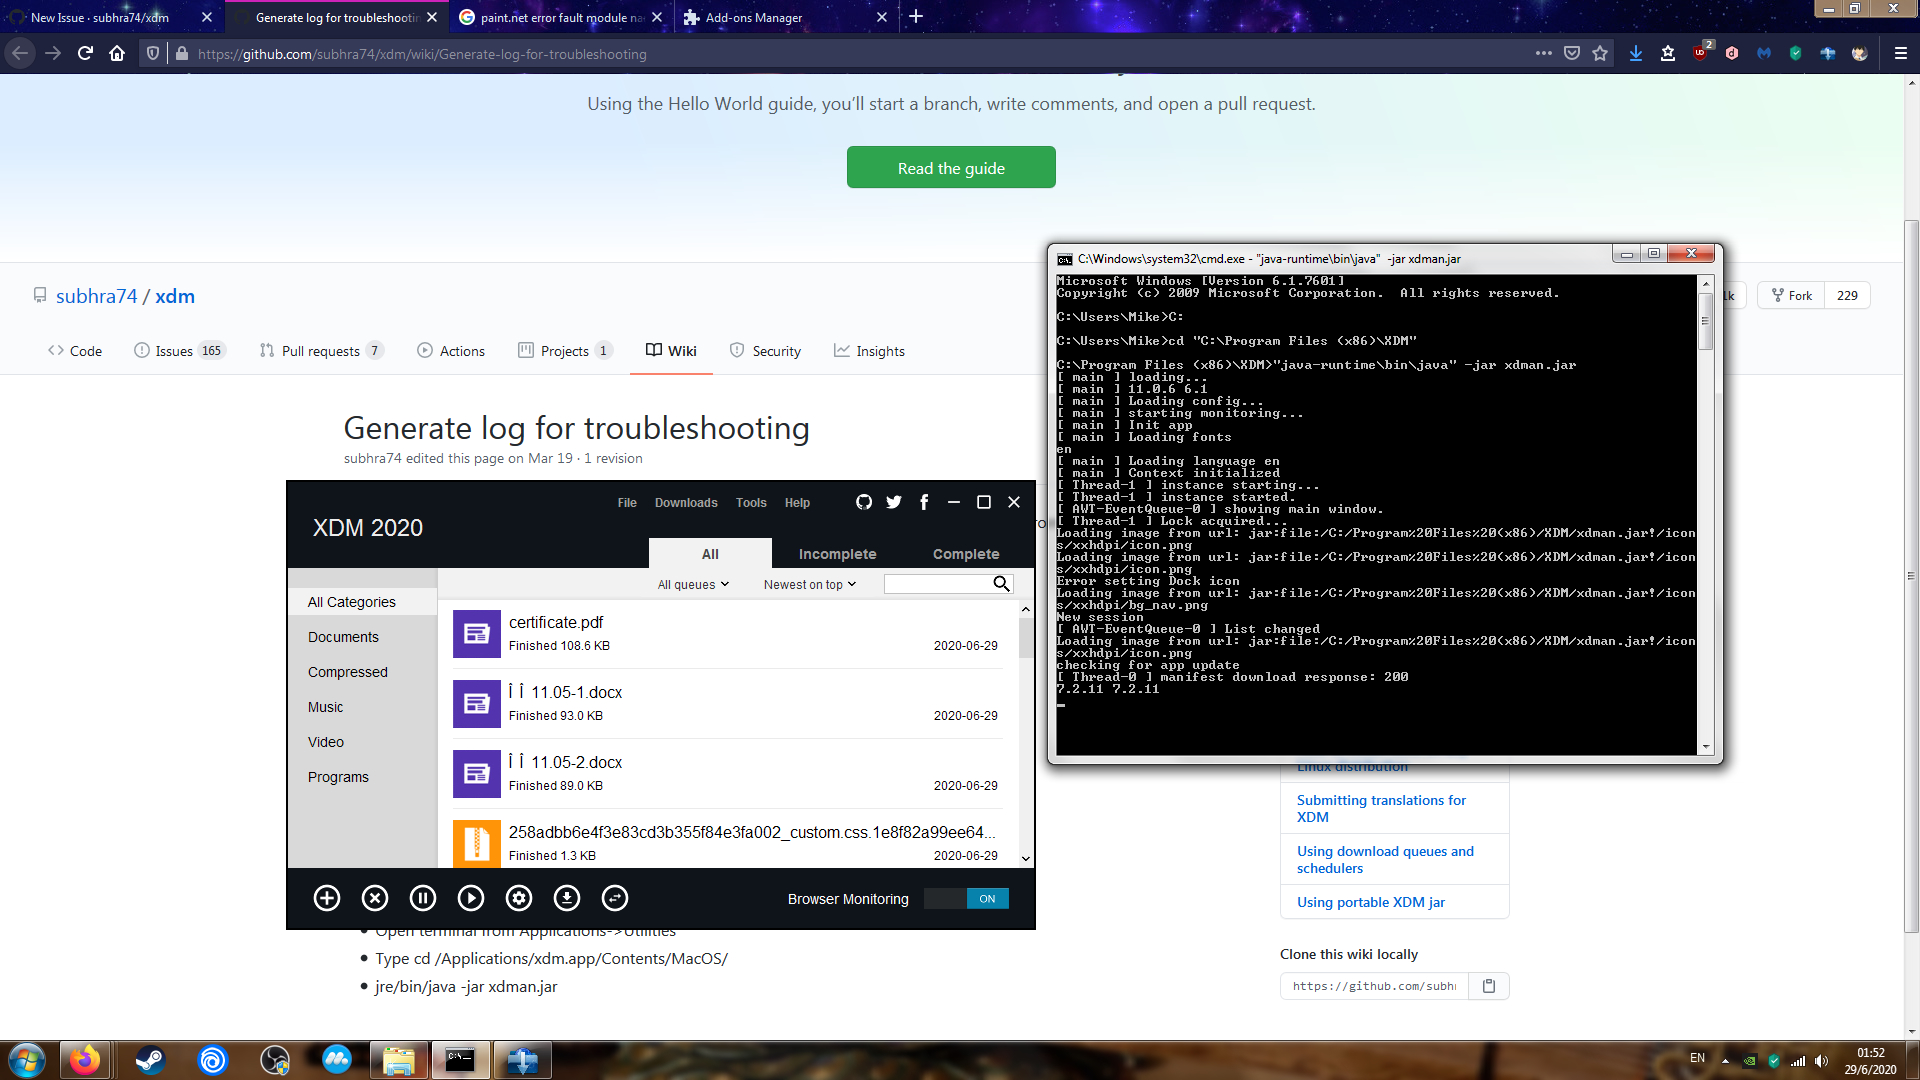This screenshot has height=1080, width=1920.
Task: Open XDM settings gear icon
Action: tap(519, 898)
